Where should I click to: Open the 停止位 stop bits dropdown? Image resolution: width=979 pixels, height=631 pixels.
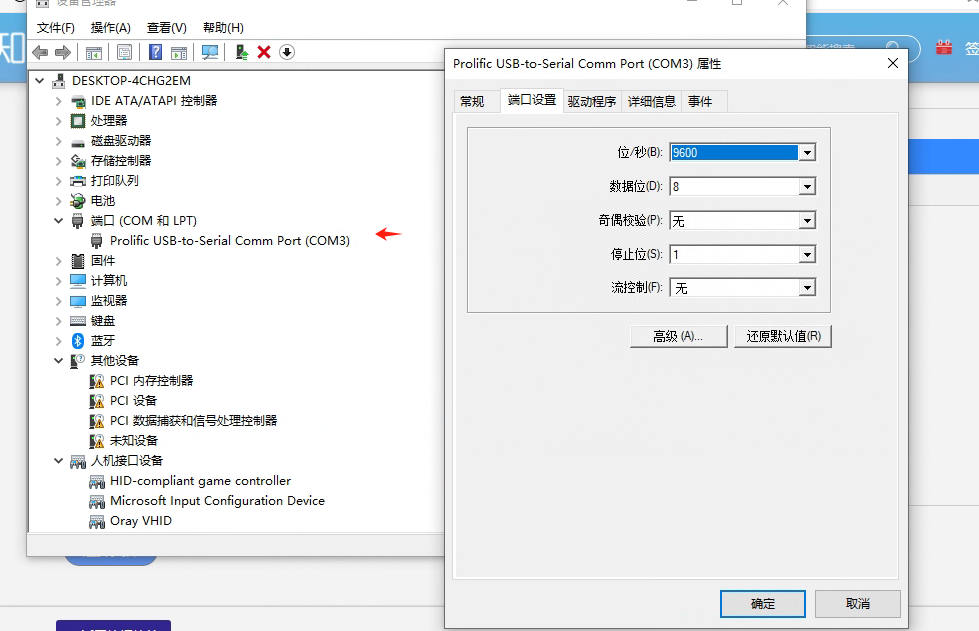807,255
